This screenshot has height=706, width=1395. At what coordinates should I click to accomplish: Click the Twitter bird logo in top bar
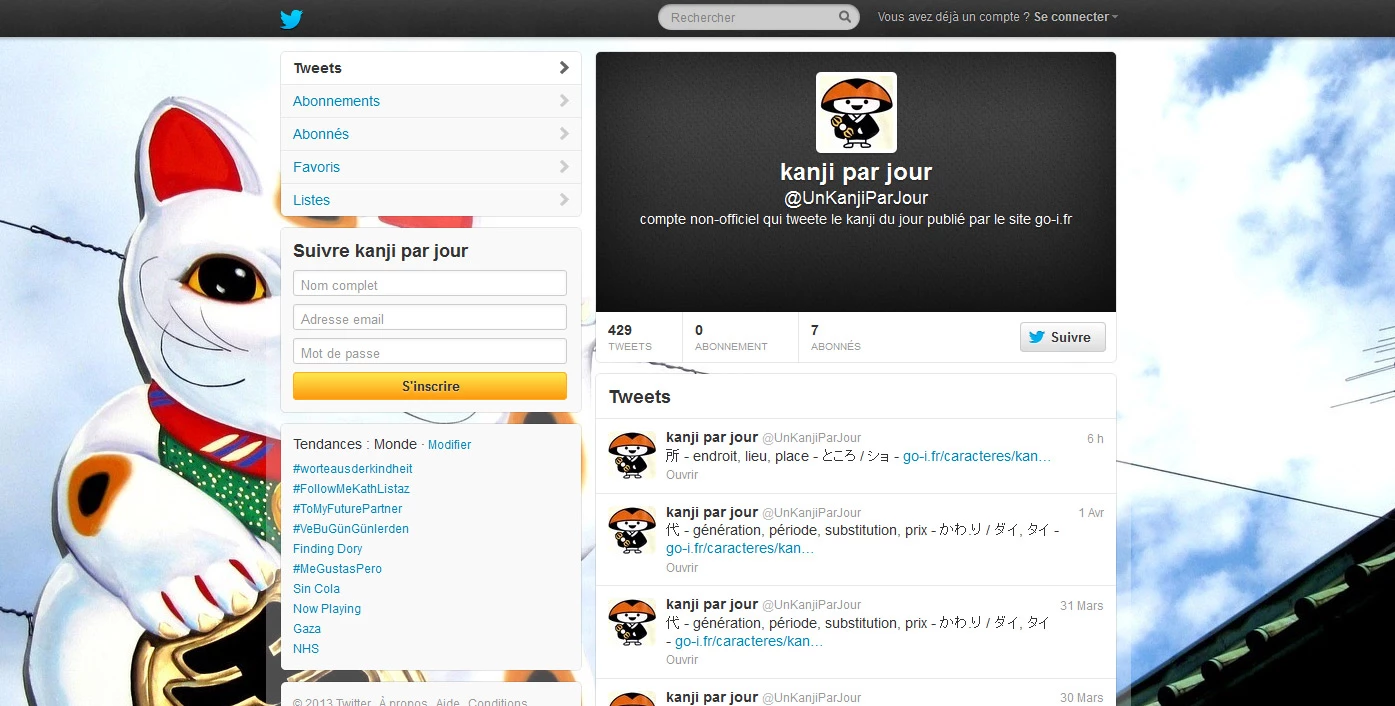tap(291, 18)
